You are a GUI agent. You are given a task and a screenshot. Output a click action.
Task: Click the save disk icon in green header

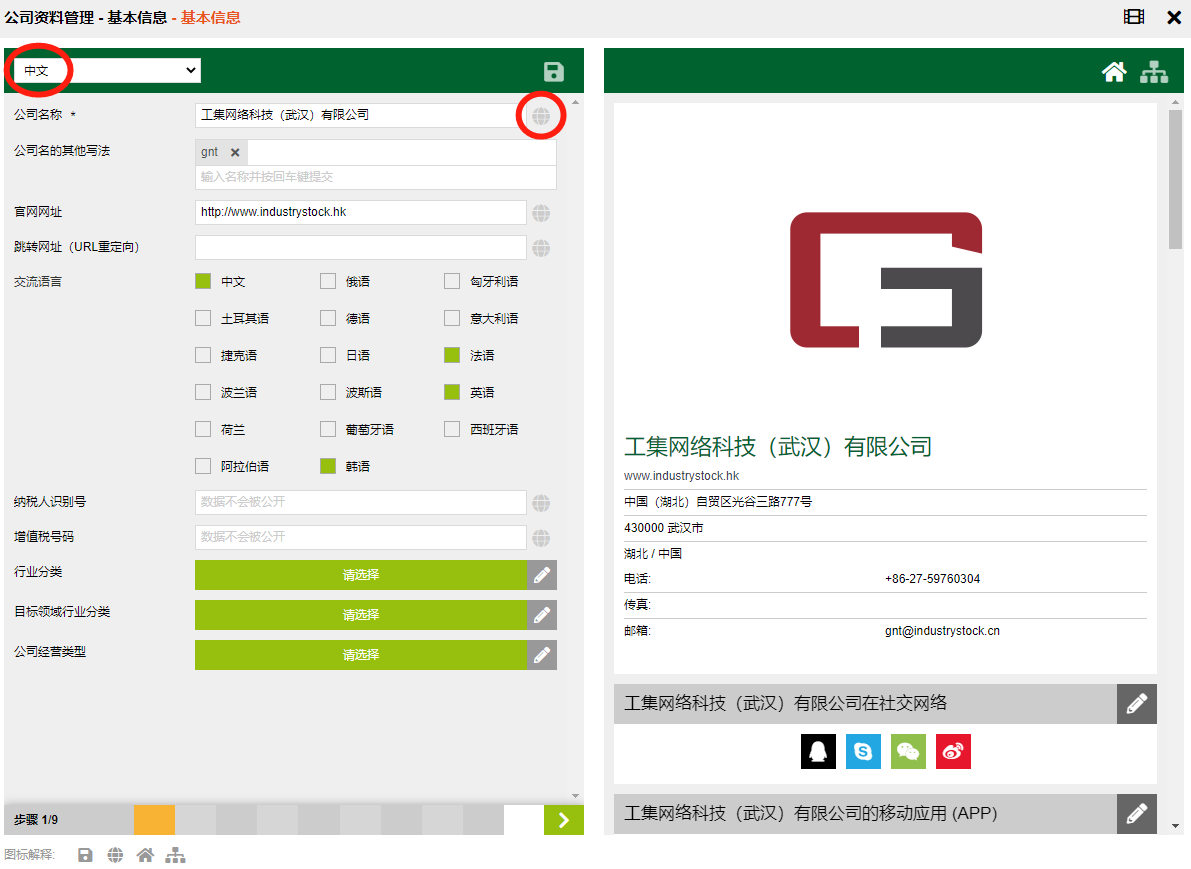(553, 71)
